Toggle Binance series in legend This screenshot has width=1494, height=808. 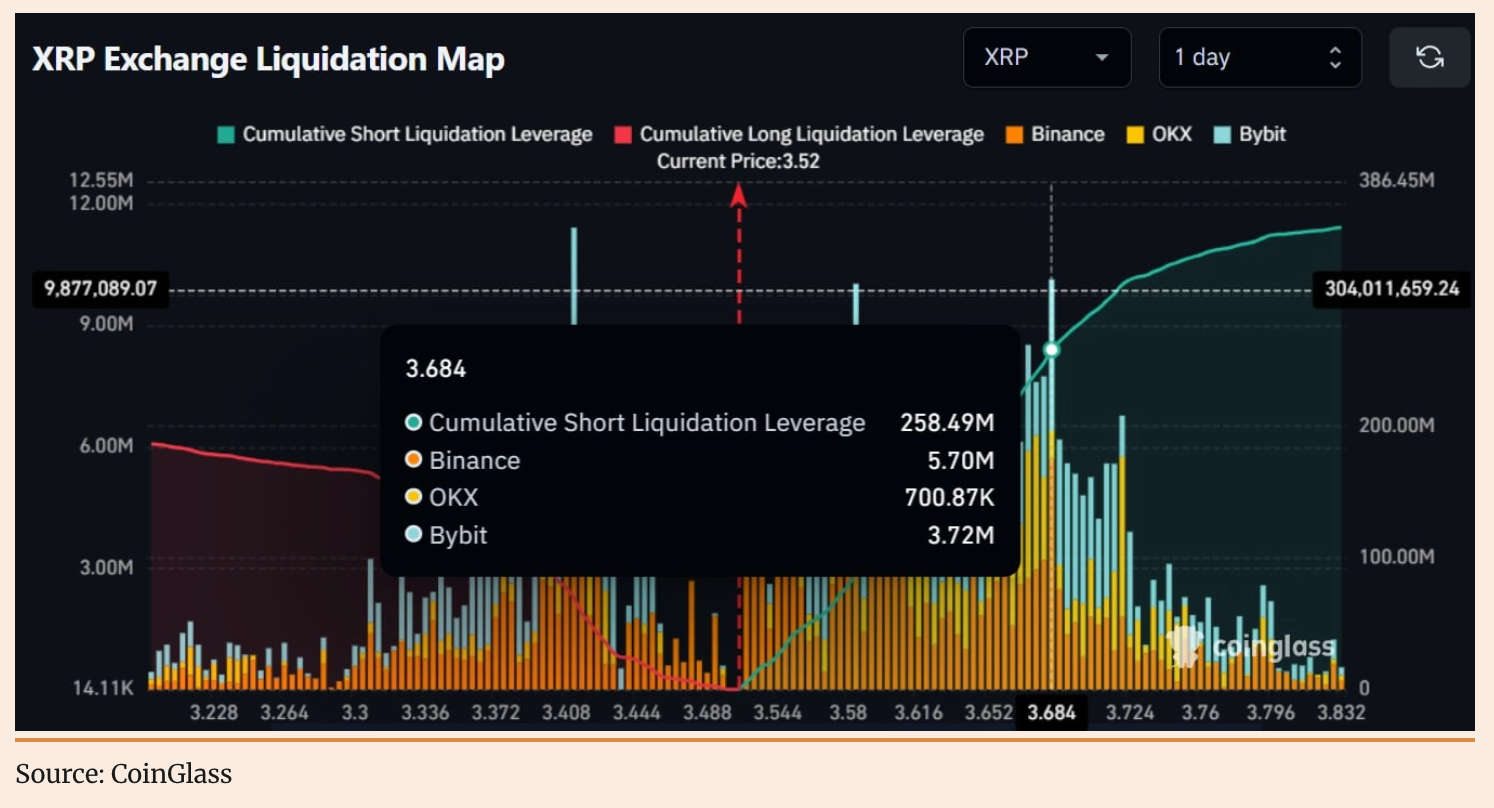point(1067,134)
